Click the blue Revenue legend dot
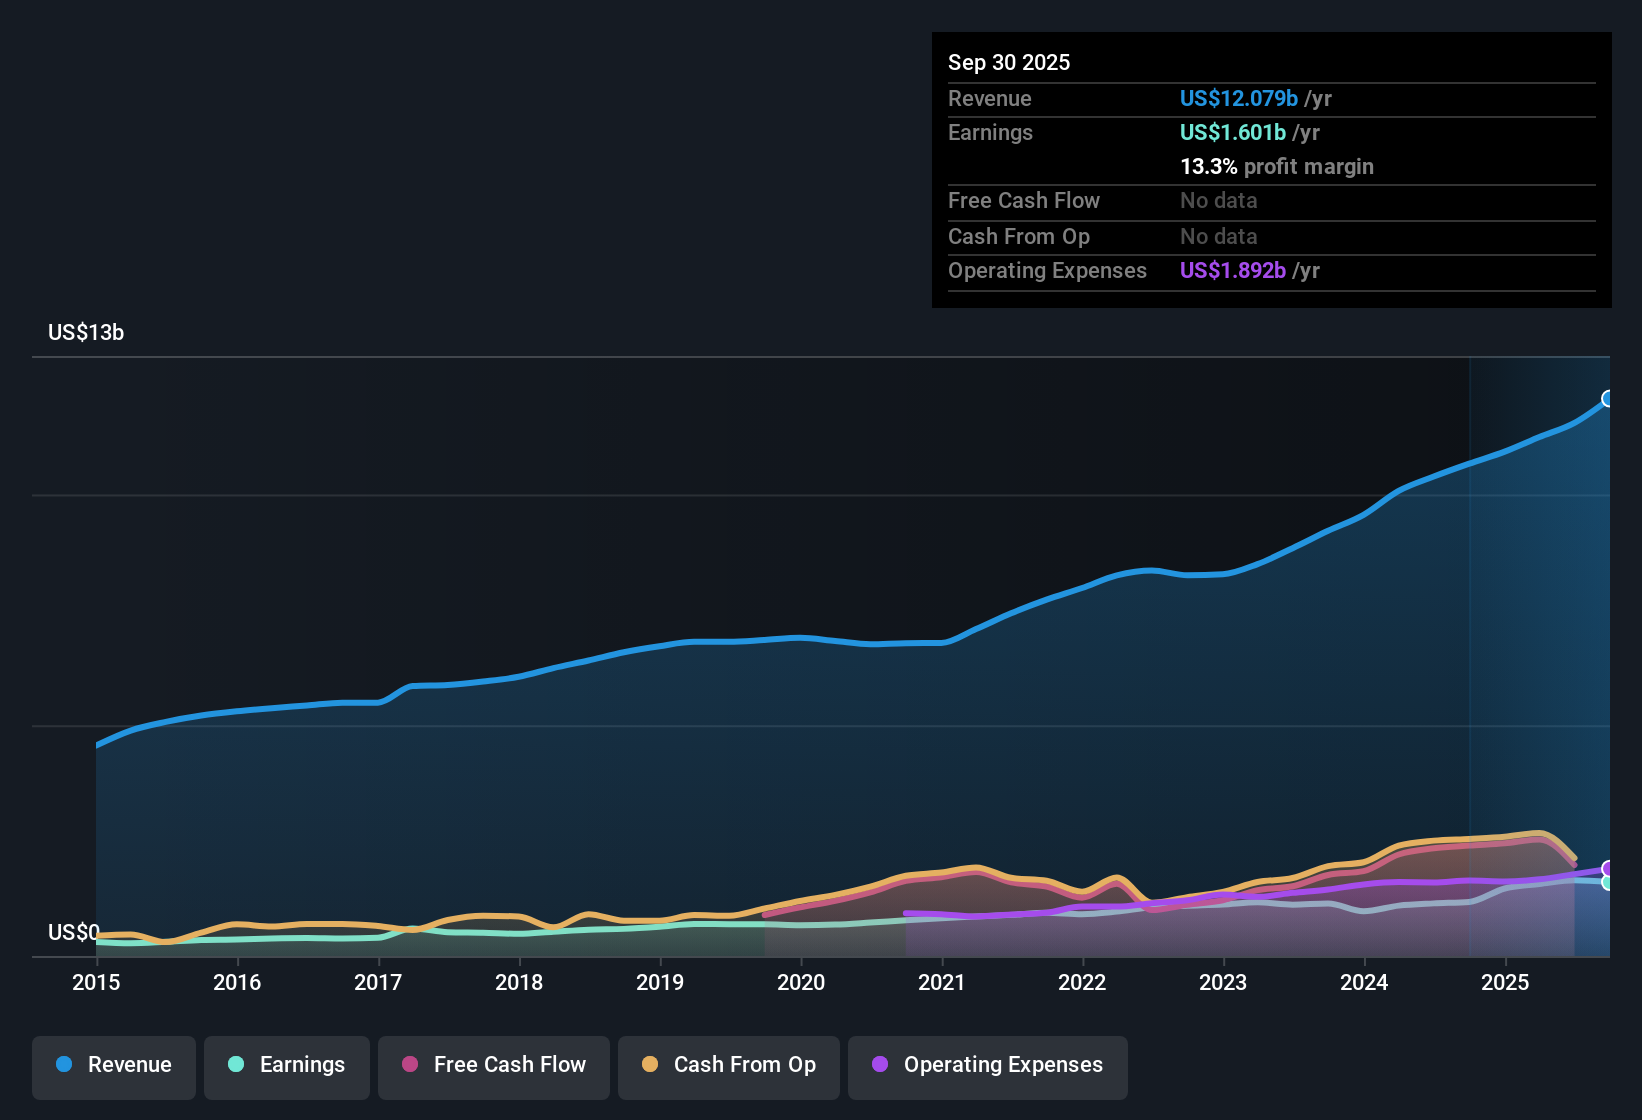The image size is (1642, 1120). point(64,1065)
